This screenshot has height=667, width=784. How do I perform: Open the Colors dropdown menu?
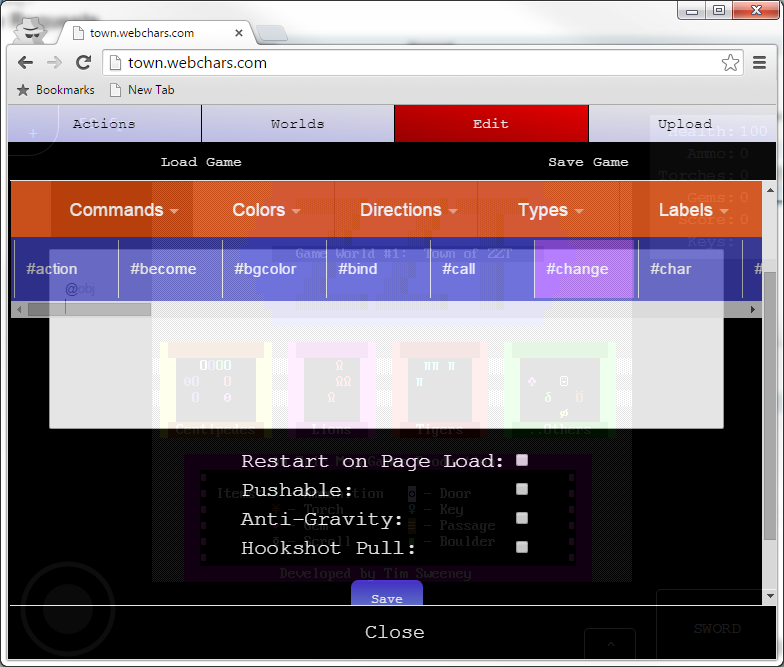tap(266, 210)
